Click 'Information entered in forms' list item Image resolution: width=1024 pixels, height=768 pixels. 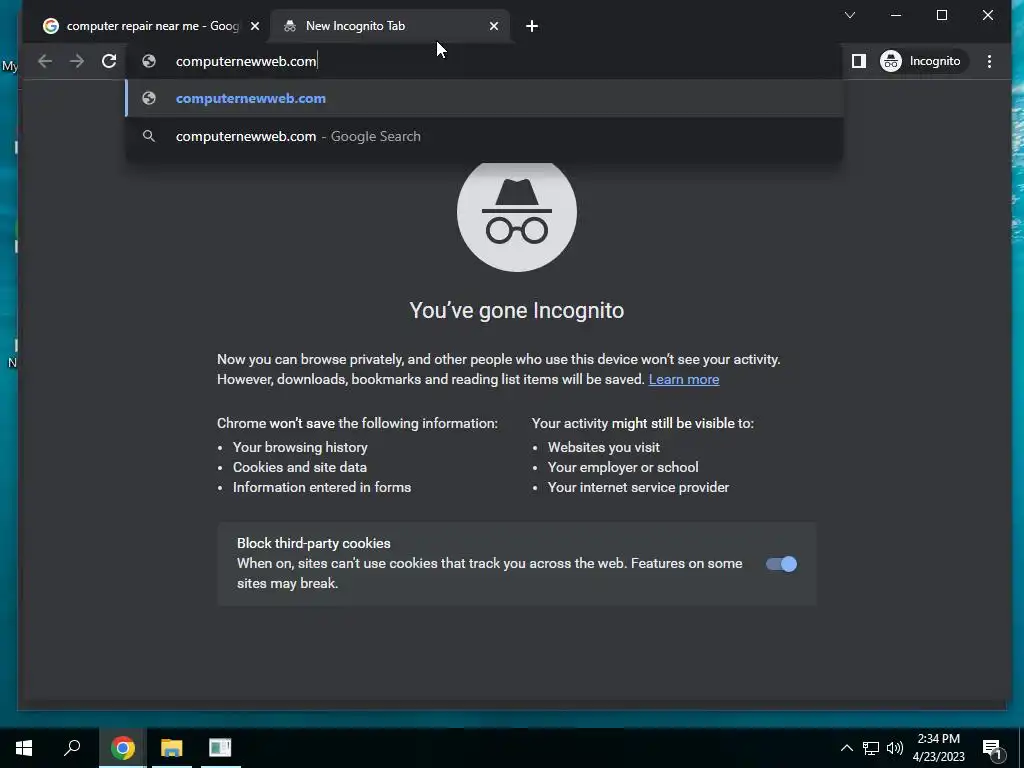tap(322, 488)
